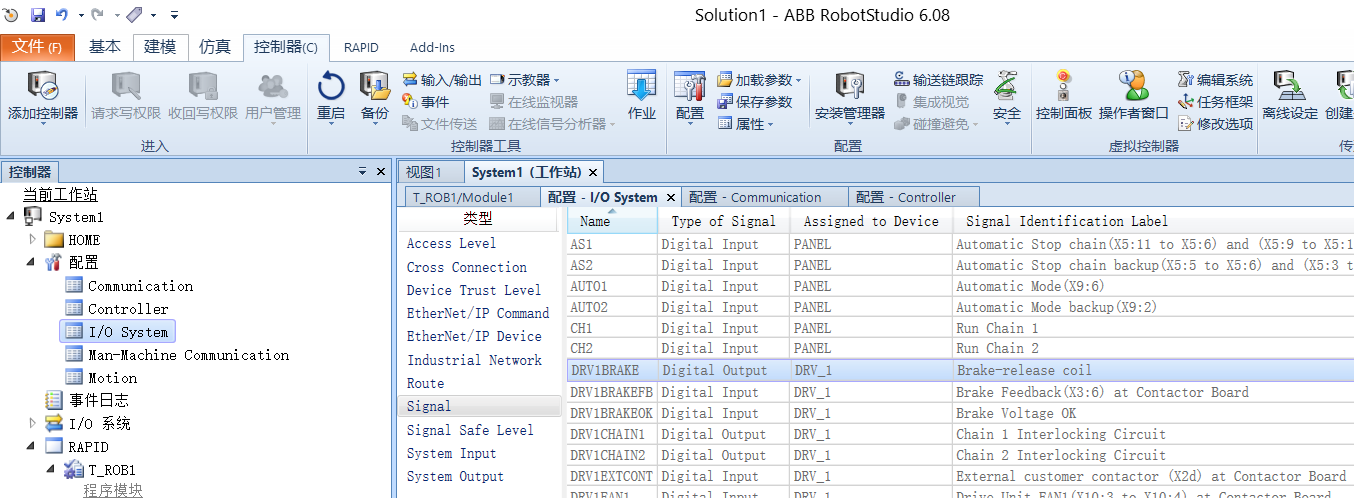Switch to the Add-Ins ribbon tab

pyautogui.click(x=432, y=47)
